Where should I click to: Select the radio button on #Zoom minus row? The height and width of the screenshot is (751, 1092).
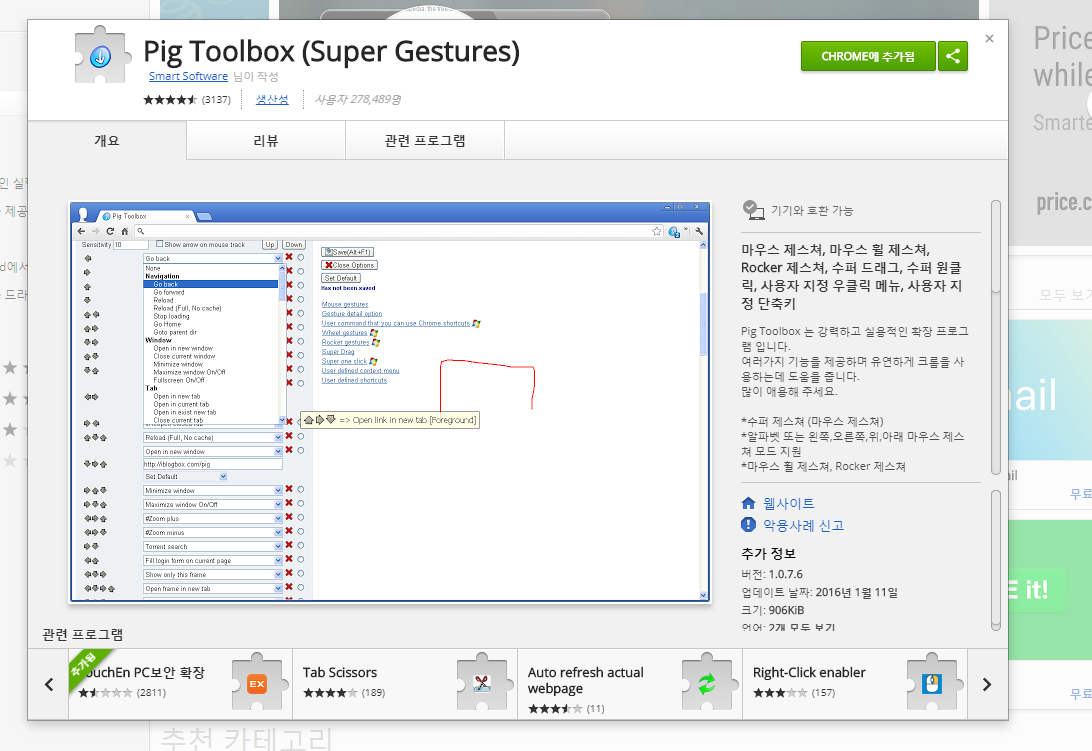point(301,532)
